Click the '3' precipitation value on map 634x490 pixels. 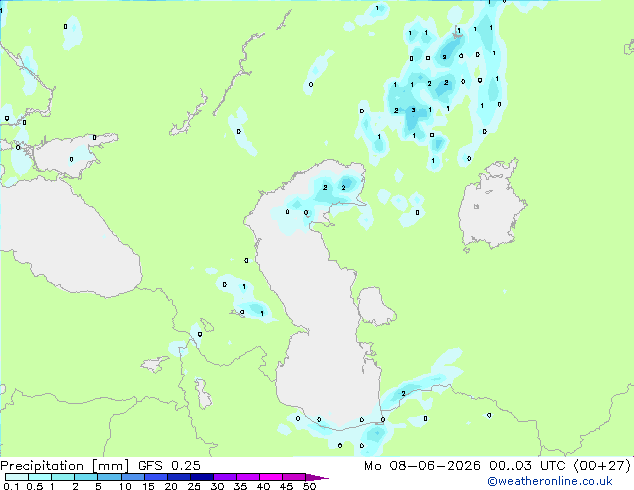pos(413,110)
